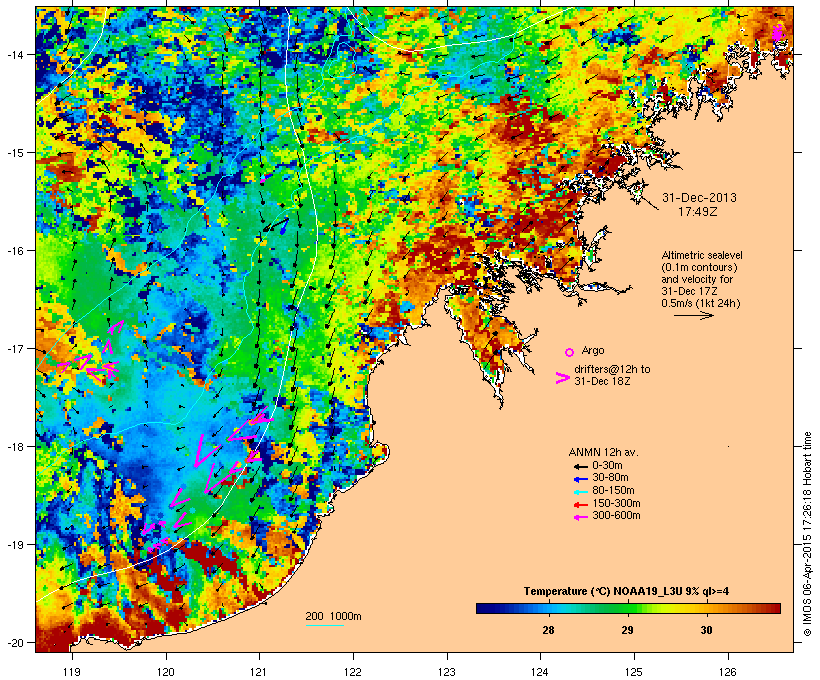
Task: Click the '30' color bar tick label
Action: coord(706,630)
